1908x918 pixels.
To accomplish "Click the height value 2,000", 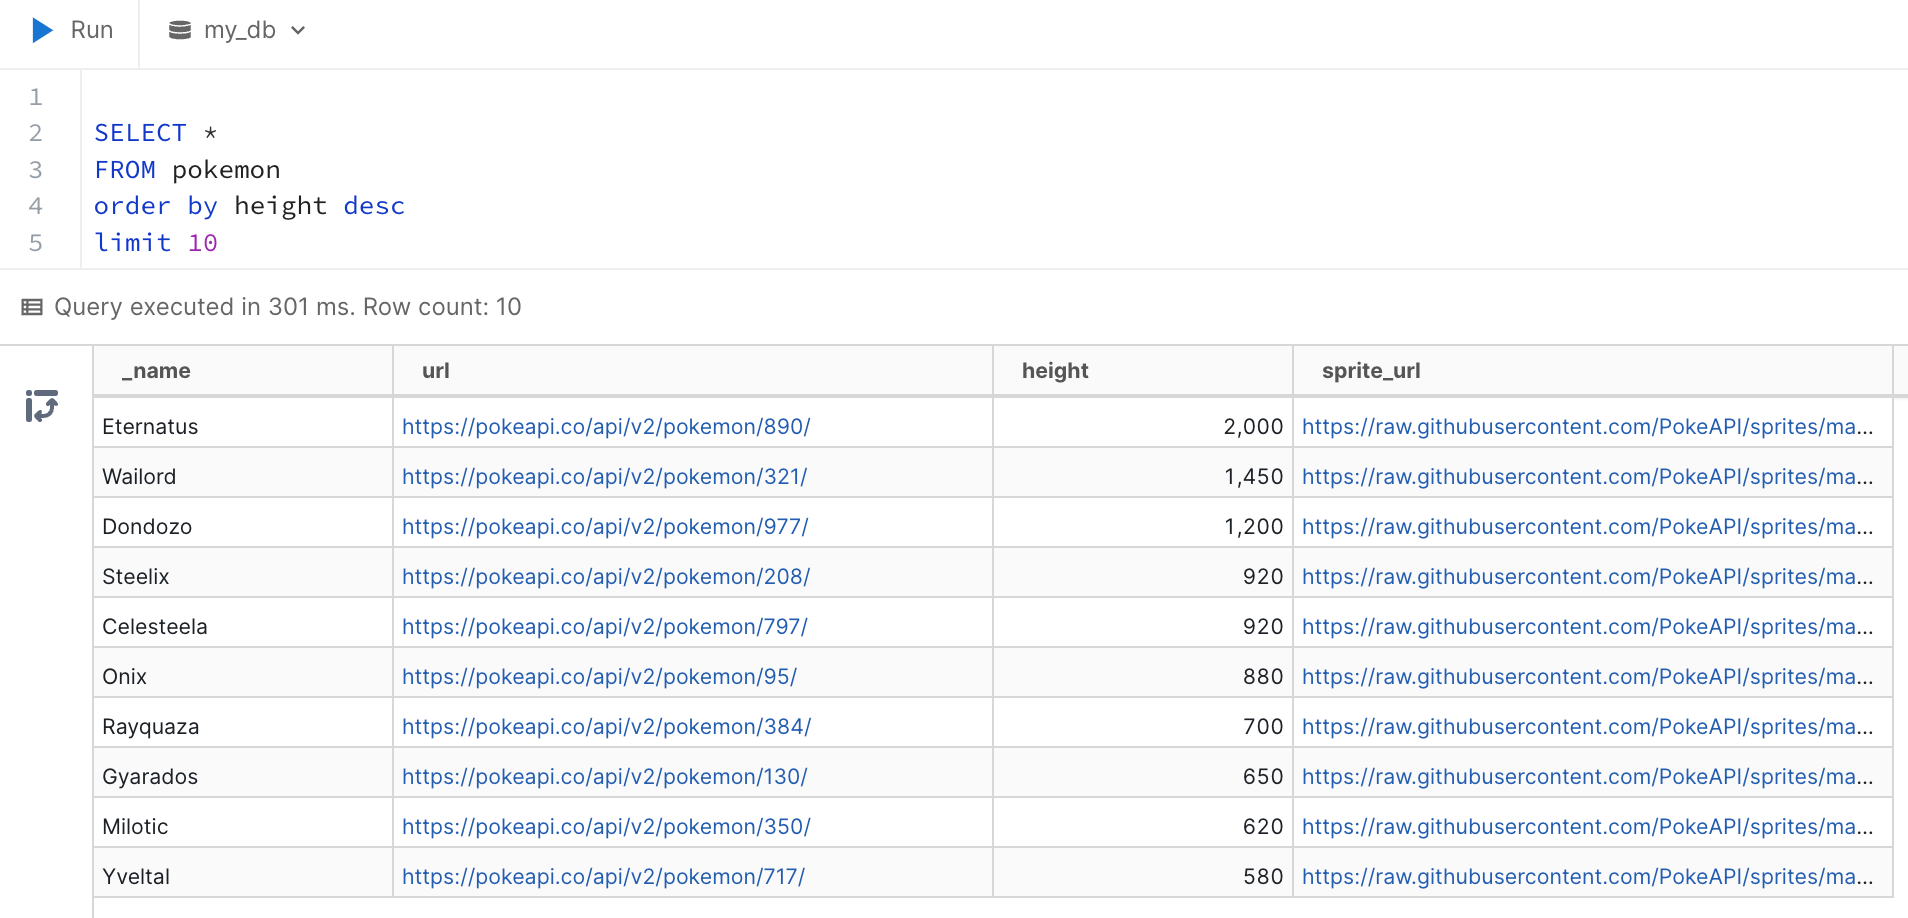I will pyautogui.click(x=1253, y=427).
